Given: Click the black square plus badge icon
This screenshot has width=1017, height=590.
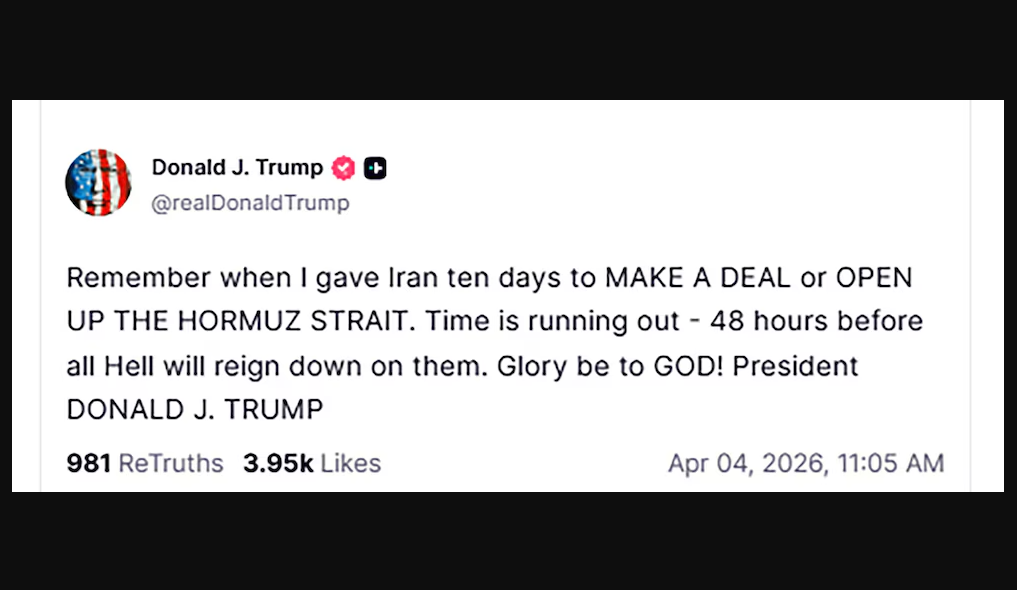Looking at the screenshot, I should 375,168.
